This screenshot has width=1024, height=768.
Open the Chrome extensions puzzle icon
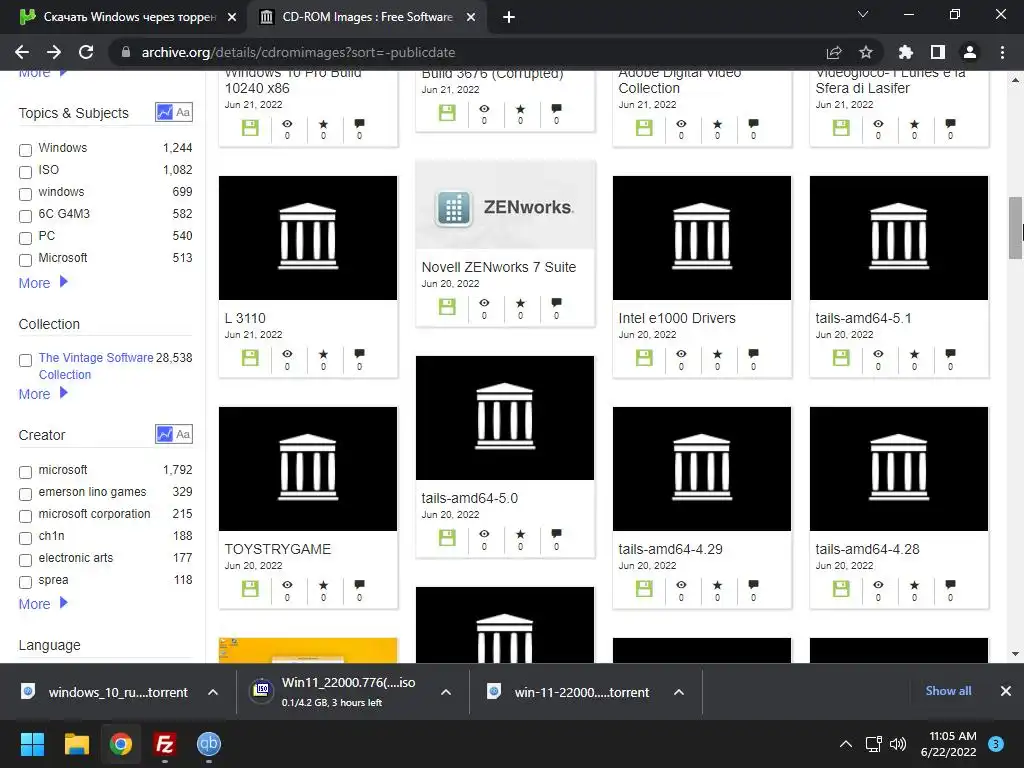(905, 52)
